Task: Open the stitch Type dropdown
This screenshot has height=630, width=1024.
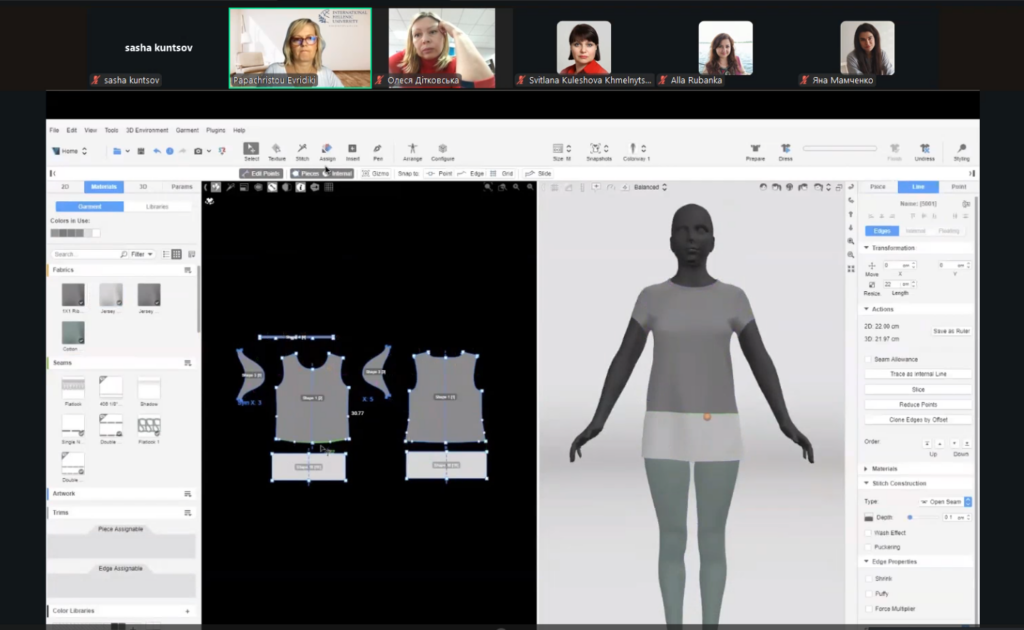Action: click(x=945, y=501)
